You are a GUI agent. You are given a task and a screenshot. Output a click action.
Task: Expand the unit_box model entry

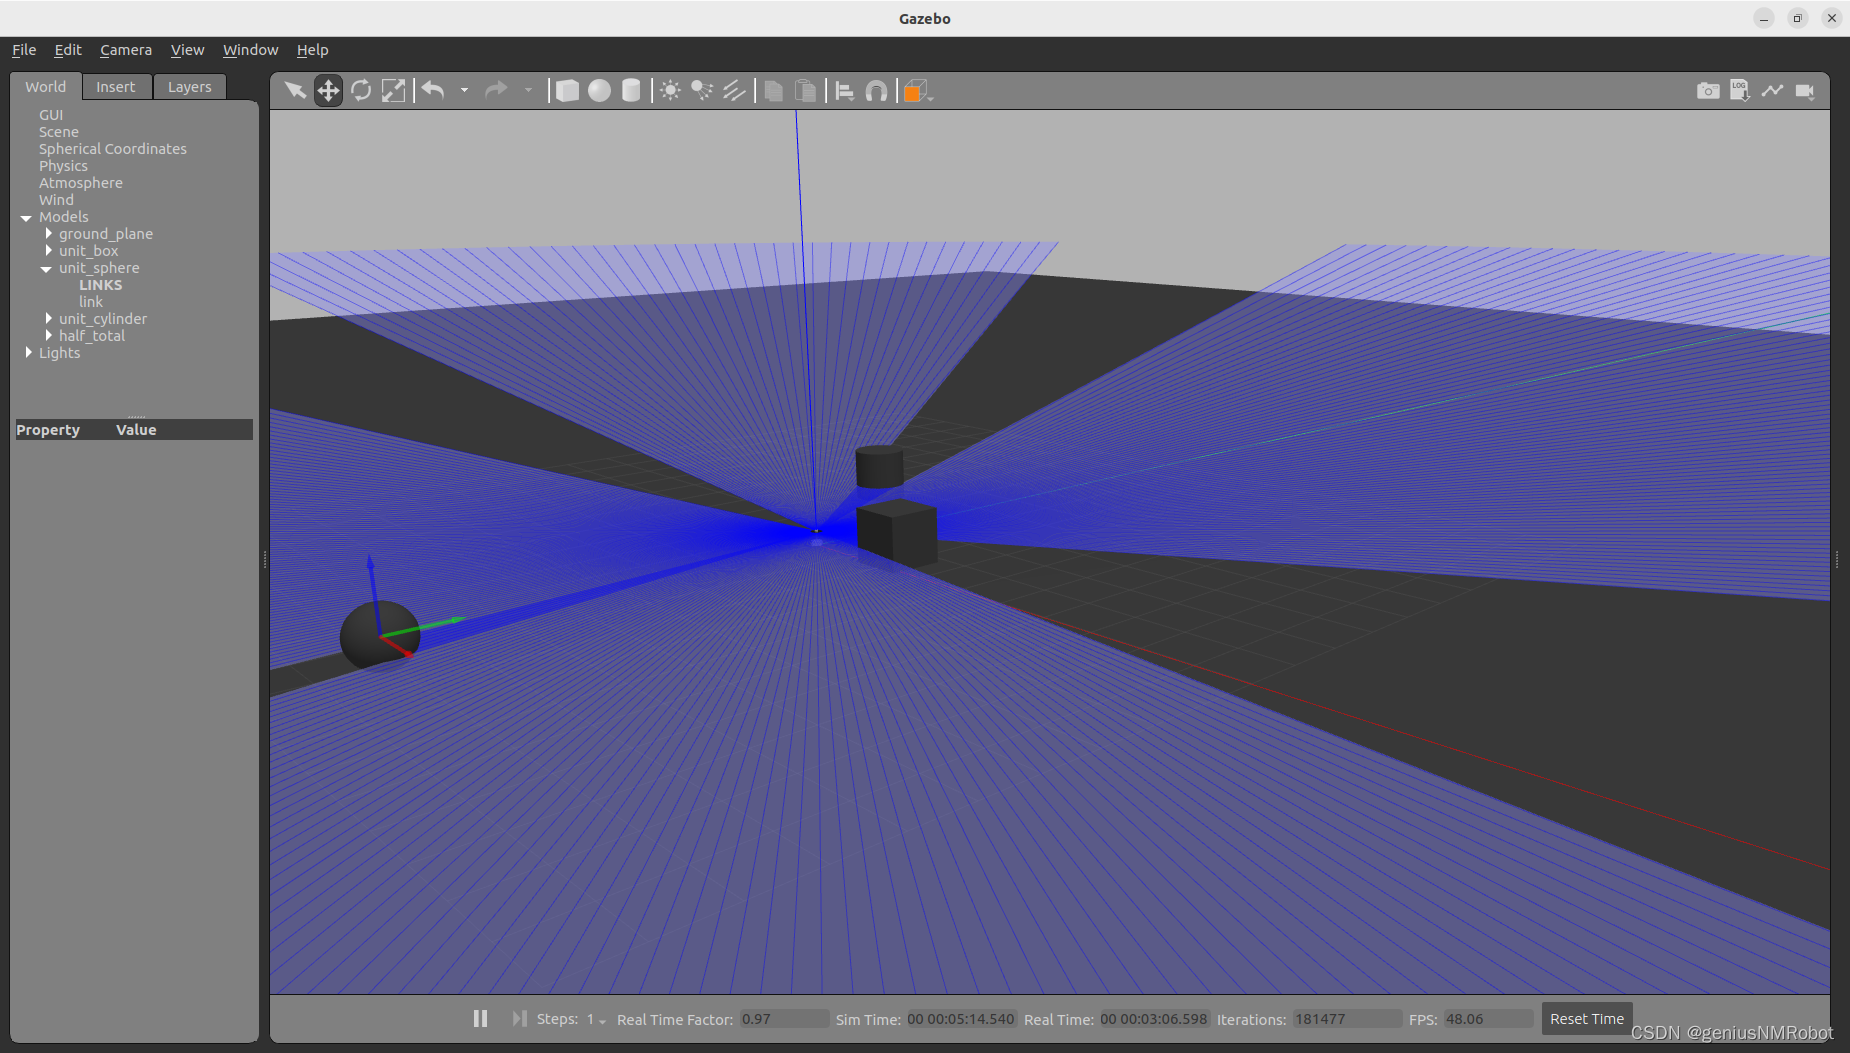point(49,250)
